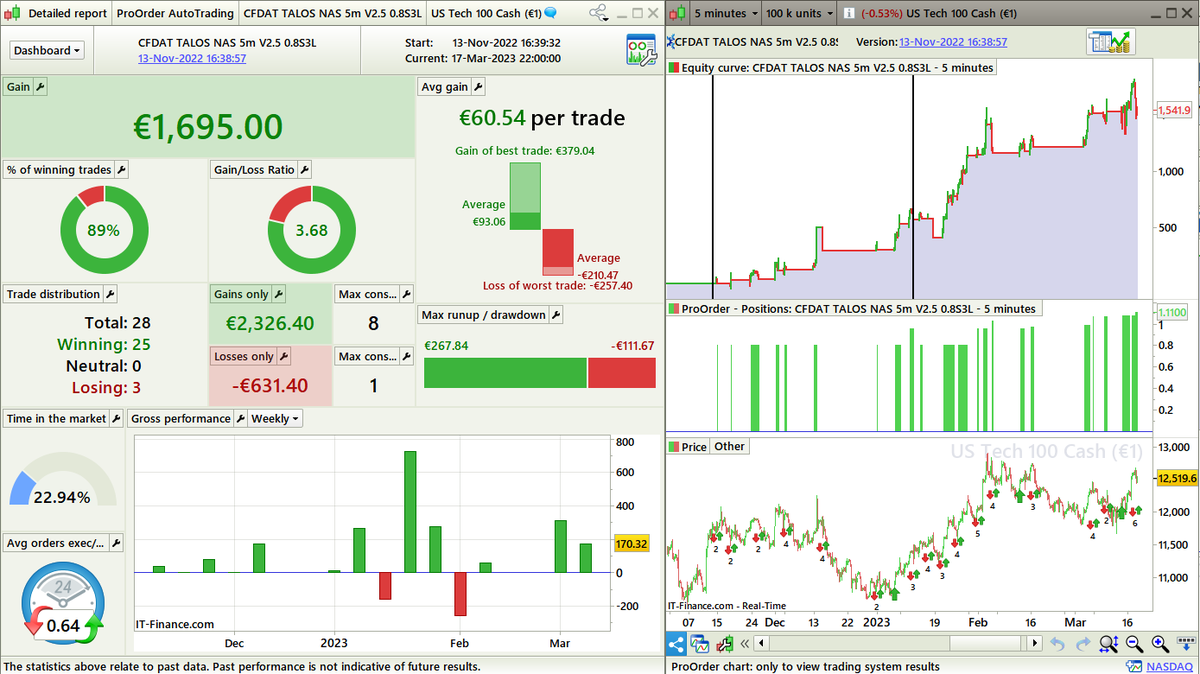Screen dimensions: 1200x674
Task: Open wrench for % of winning trades
Action: point(121,170)
